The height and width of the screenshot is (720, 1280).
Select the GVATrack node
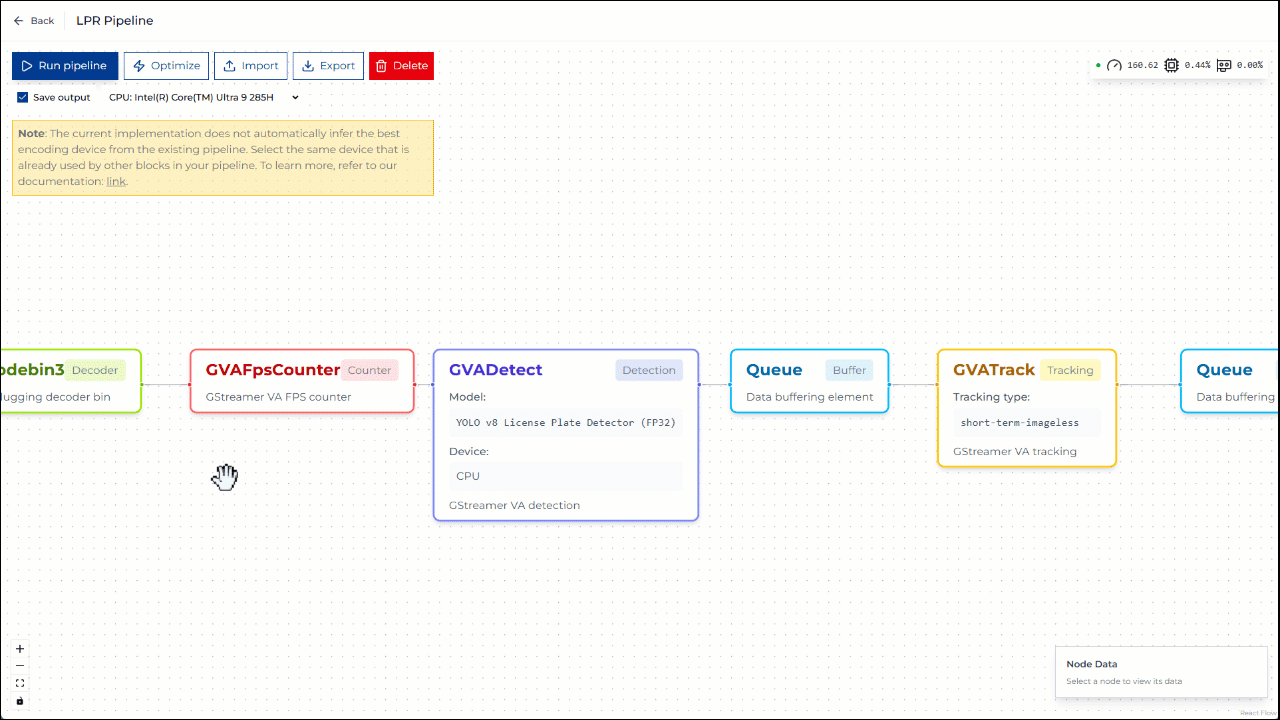994,370
